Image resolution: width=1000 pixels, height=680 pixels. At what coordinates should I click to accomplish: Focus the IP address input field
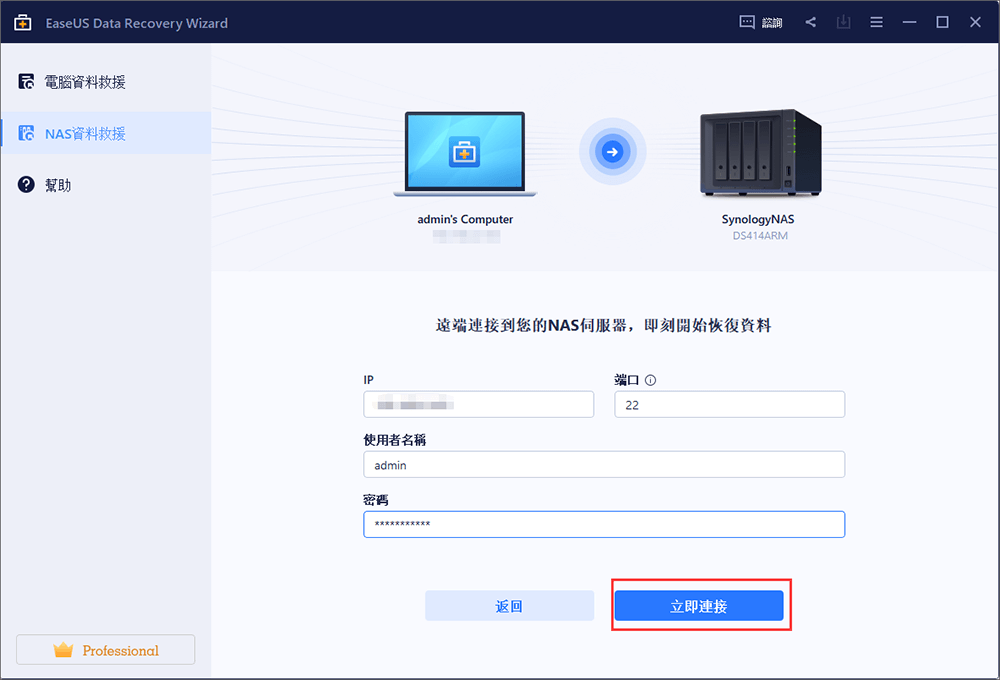tap(478, 404)
